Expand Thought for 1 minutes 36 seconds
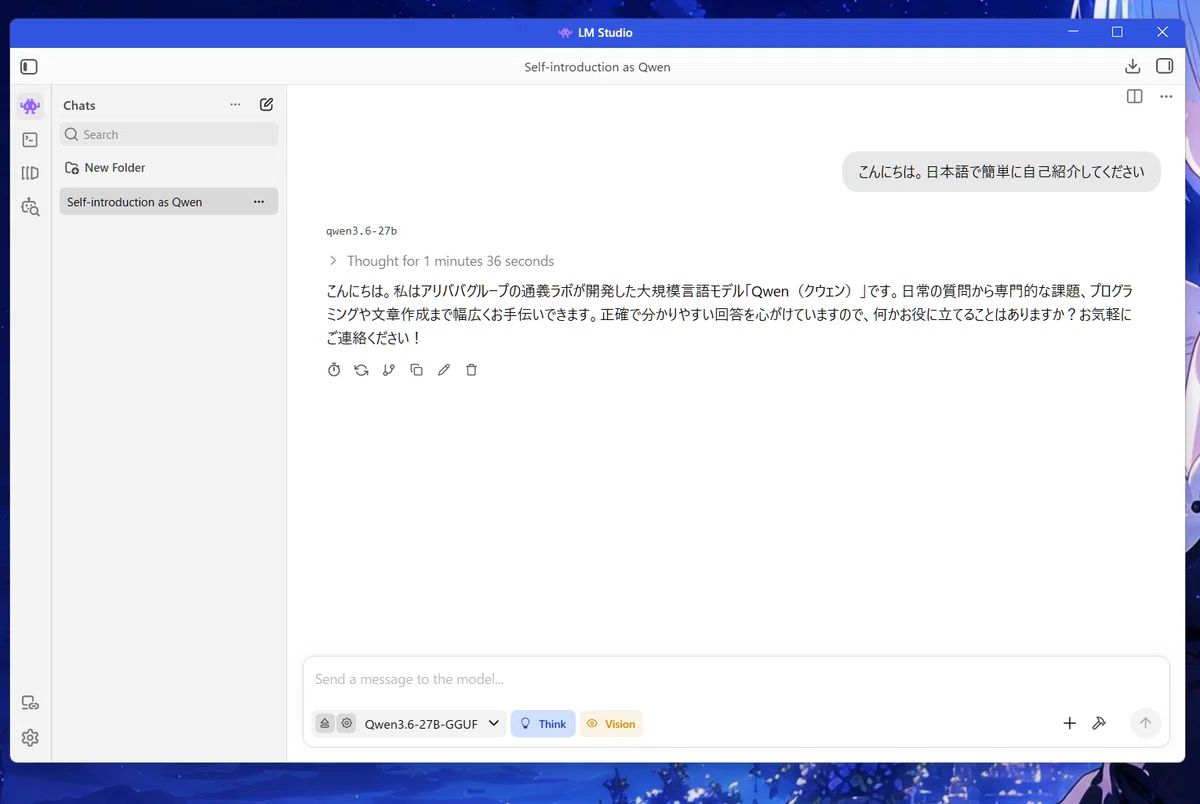 click(441, 261)
